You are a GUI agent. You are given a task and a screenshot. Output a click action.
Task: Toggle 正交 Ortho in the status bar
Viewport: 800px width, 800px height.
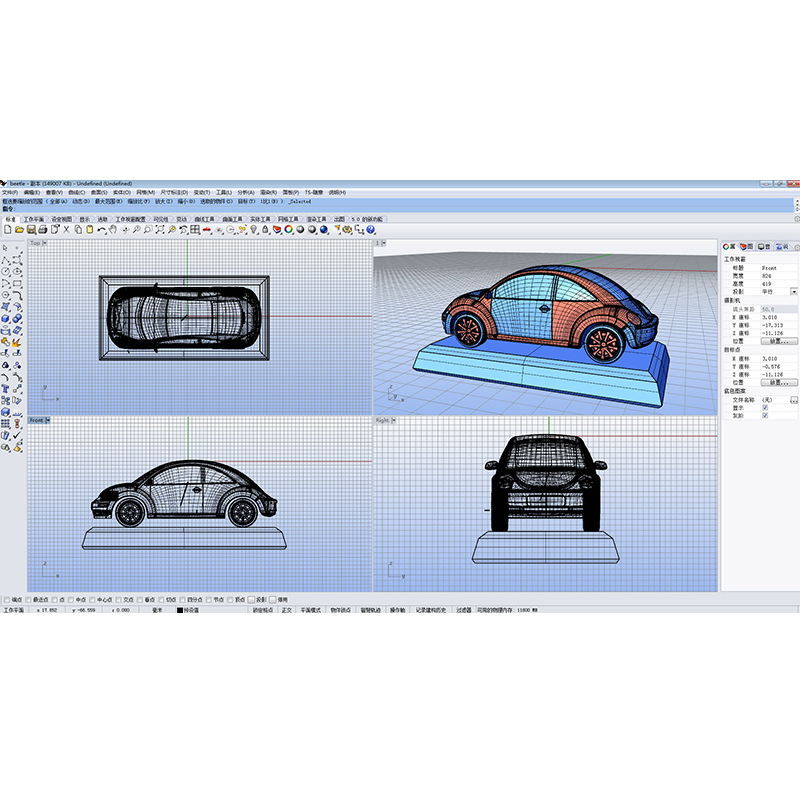[287, 610]
